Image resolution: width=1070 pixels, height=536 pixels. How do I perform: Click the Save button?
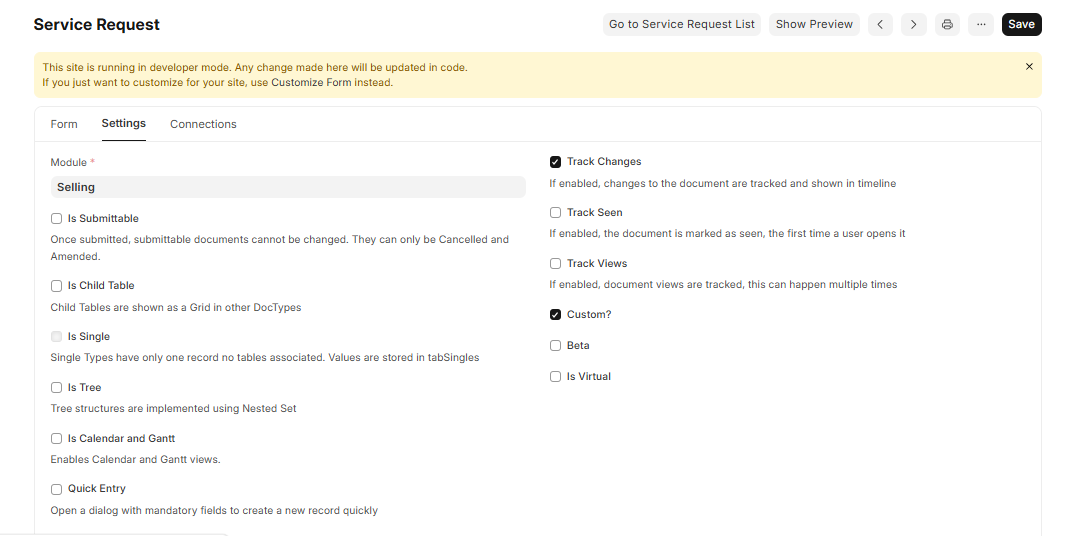[x=1021, y=24]
